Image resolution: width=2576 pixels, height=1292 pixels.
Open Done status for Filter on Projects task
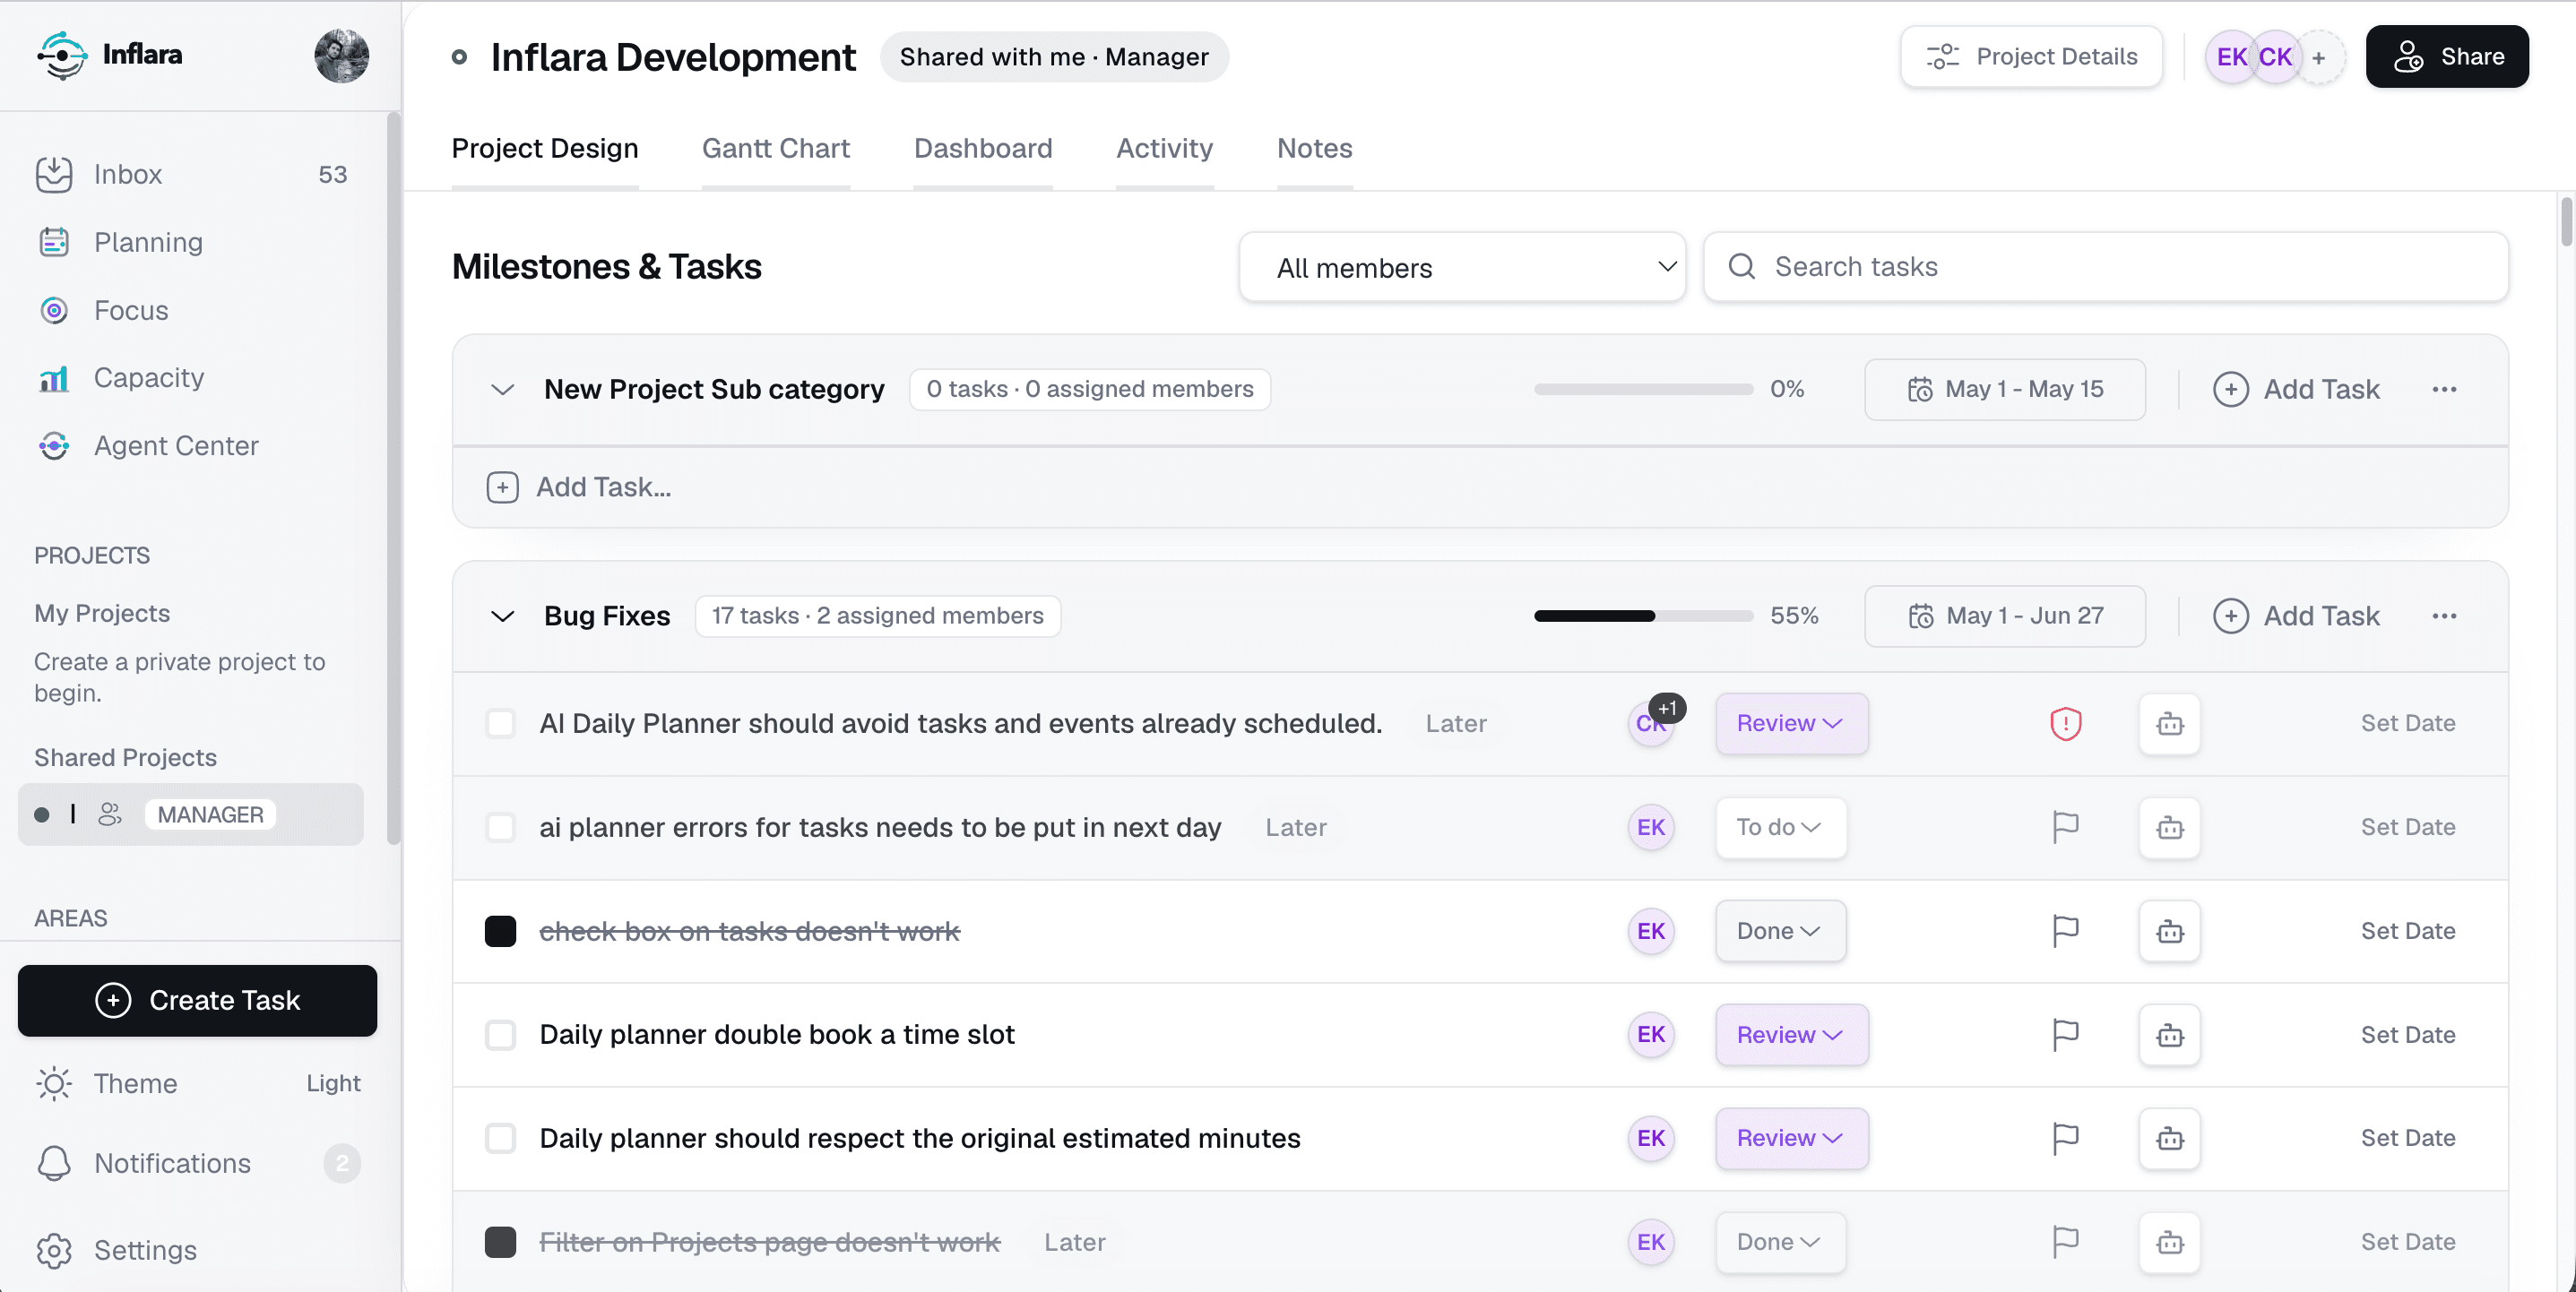coord(1780,1242)
